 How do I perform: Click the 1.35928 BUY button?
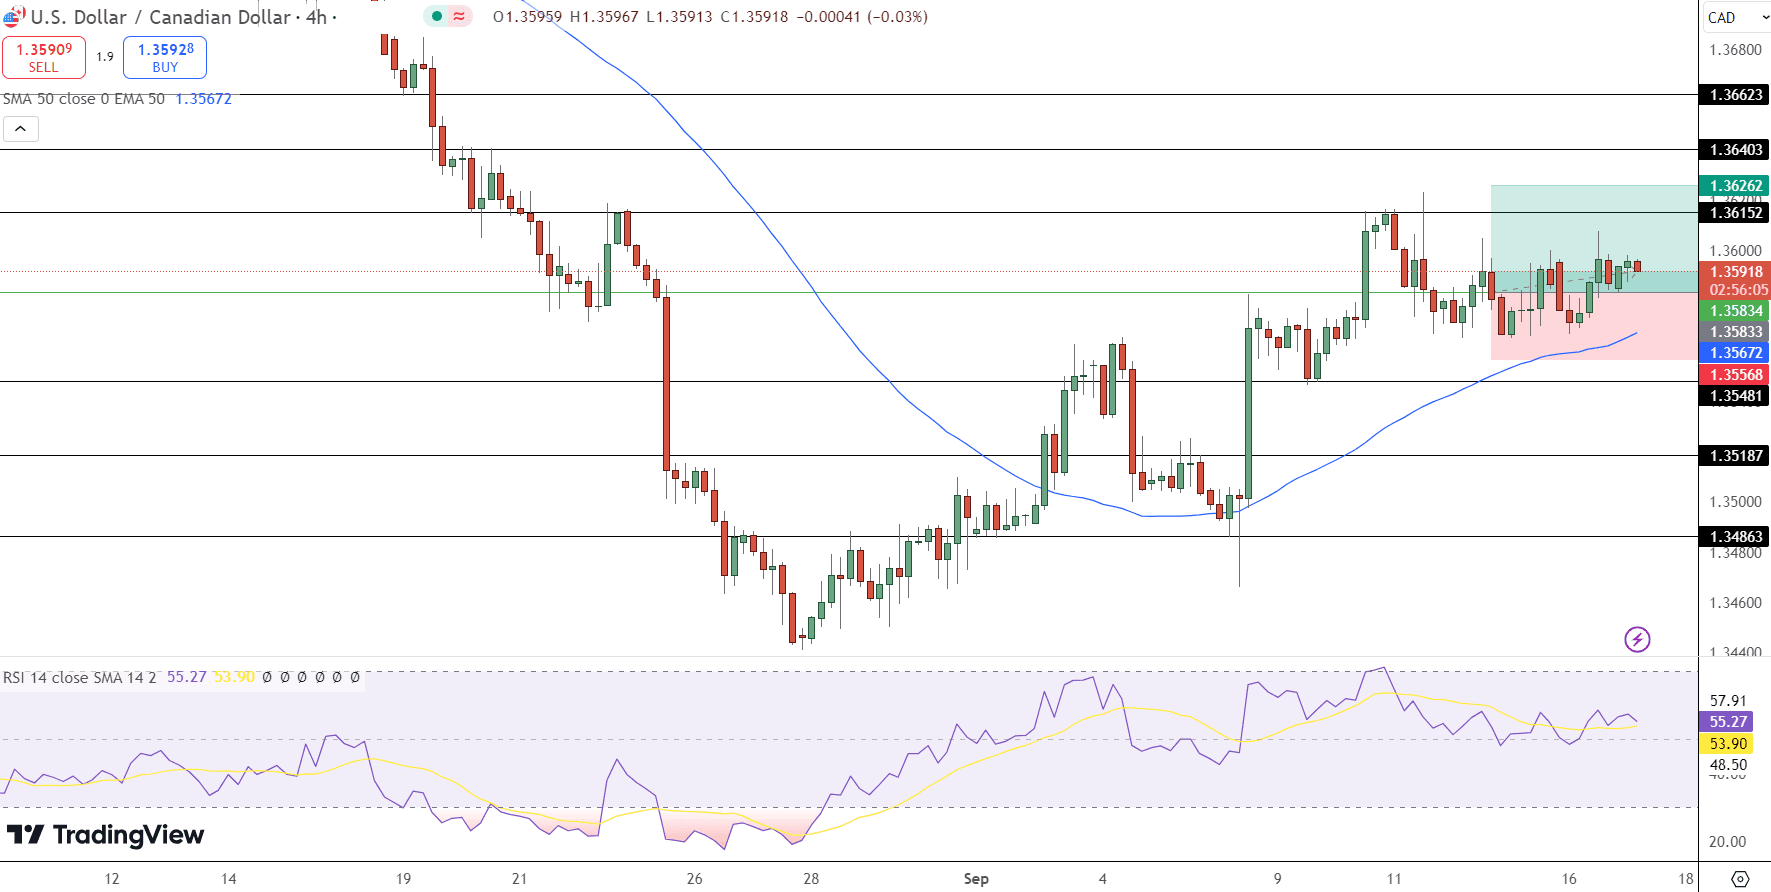pyautogui.click(x=165, y=57)
